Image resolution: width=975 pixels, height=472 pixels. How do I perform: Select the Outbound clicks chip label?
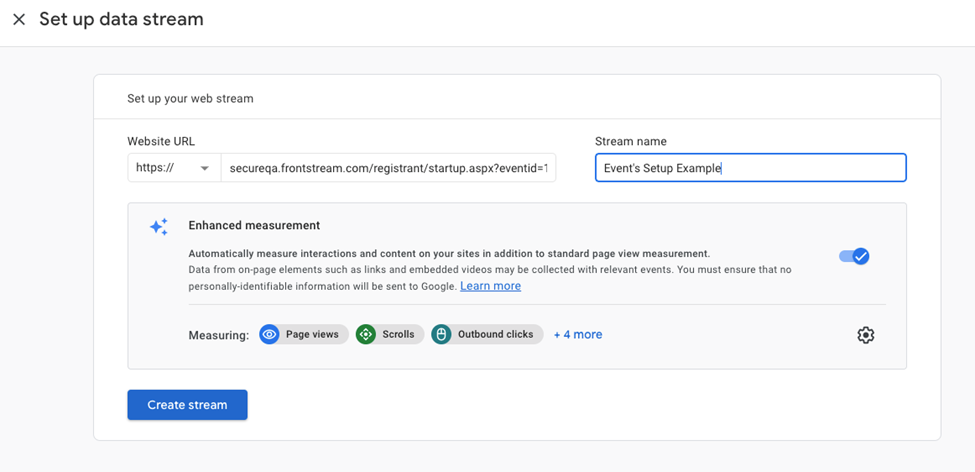tap(496, 335)
